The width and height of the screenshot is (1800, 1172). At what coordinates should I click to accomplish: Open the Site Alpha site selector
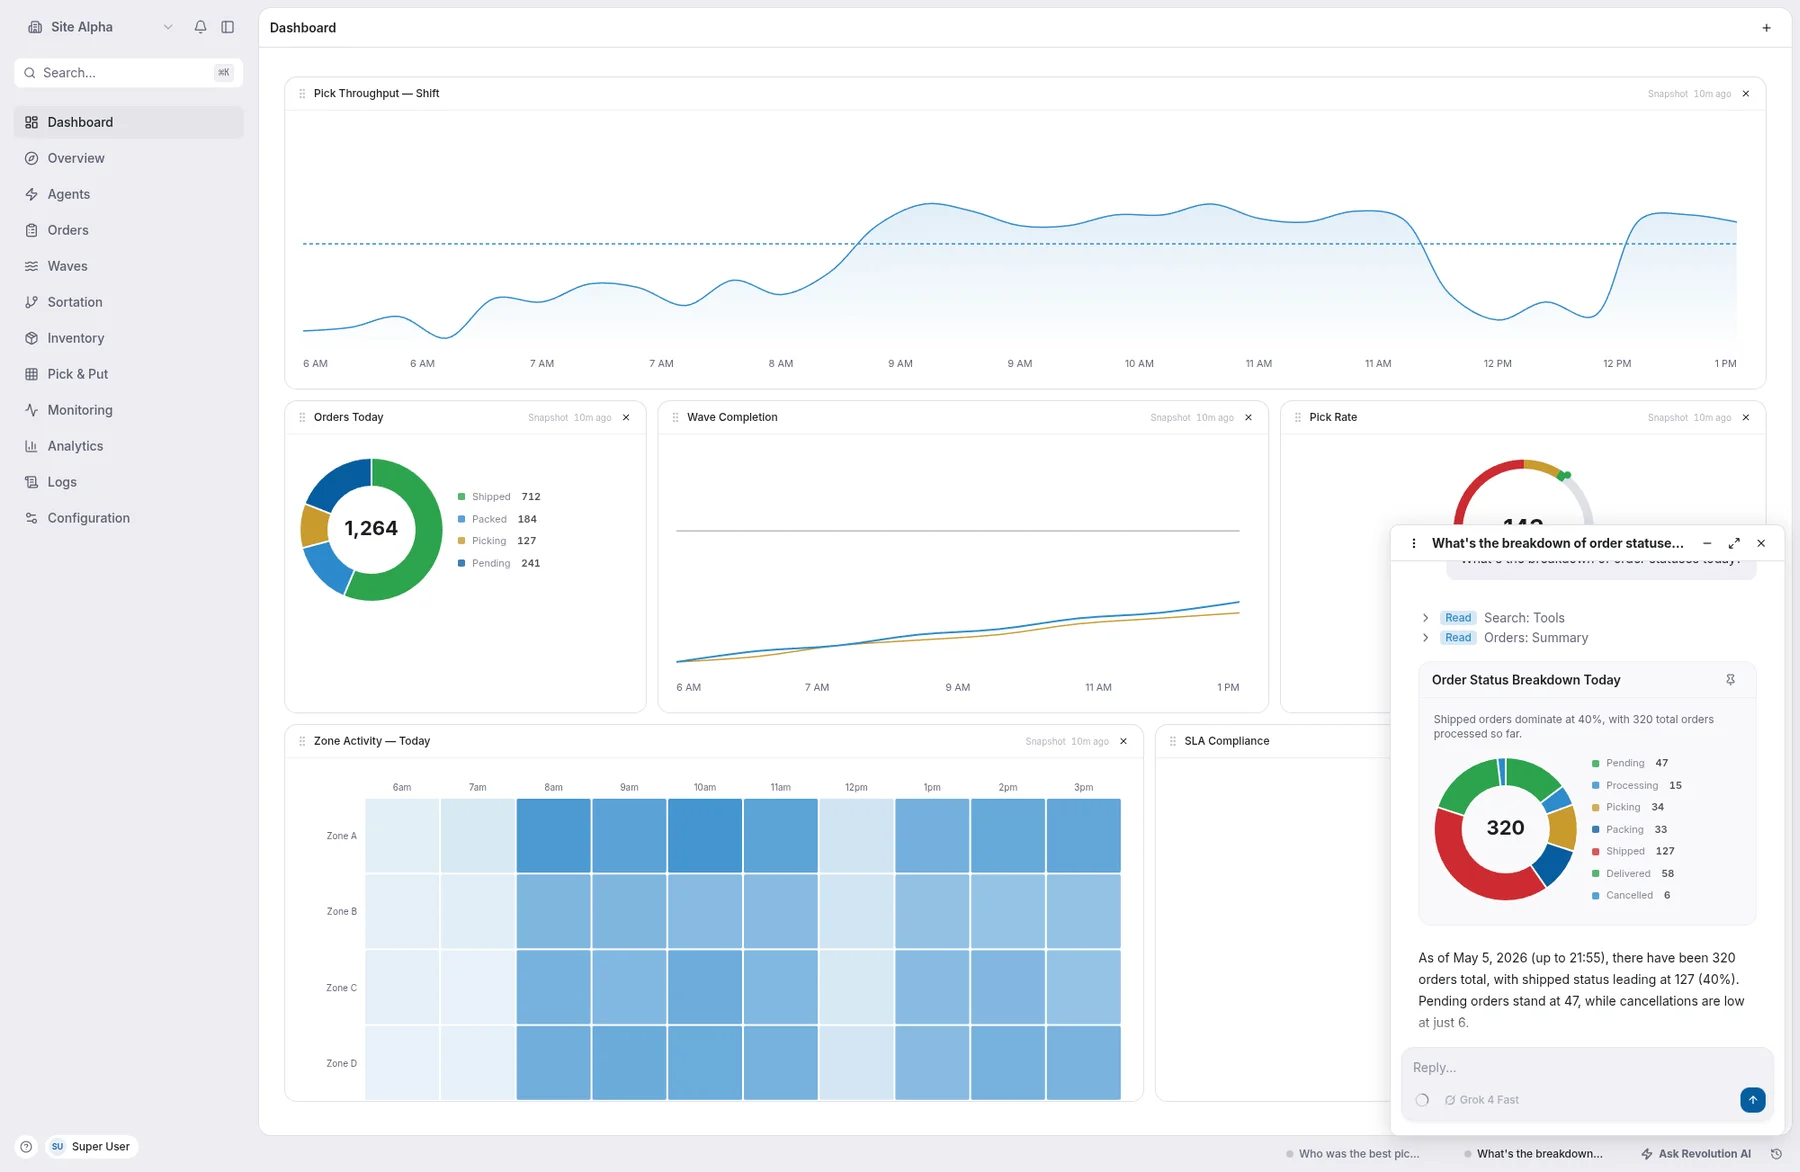(100, 27)
